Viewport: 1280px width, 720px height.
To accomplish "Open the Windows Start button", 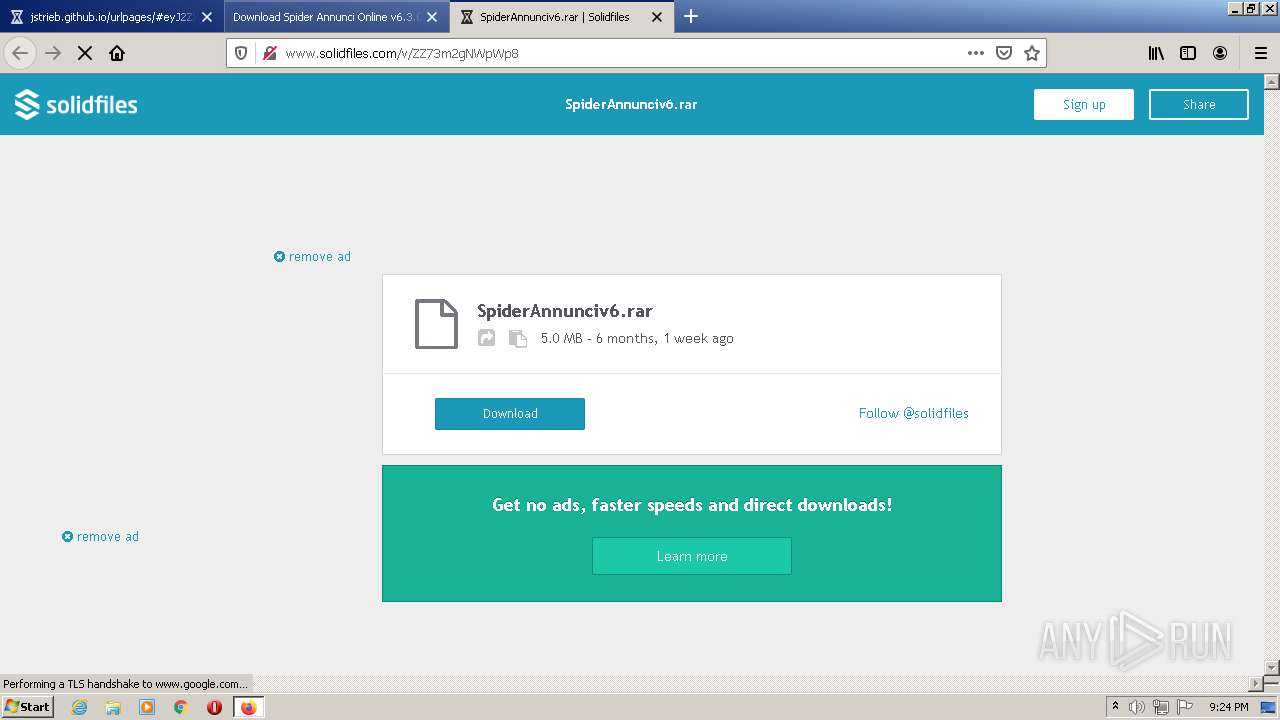I will tap(28, 706).
